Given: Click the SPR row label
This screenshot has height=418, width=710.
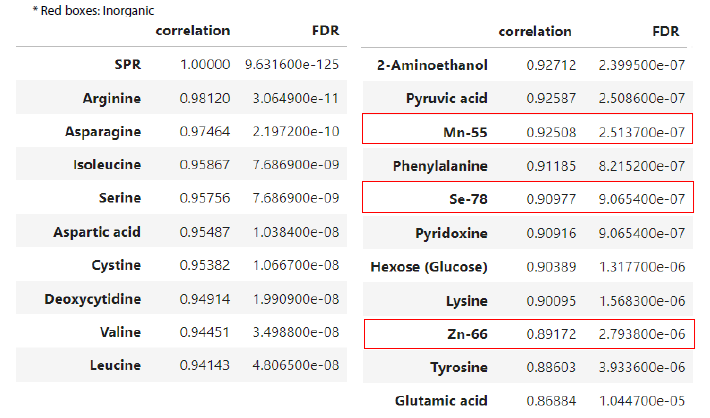Looking at the screenshot, I should tap(127, 64).
